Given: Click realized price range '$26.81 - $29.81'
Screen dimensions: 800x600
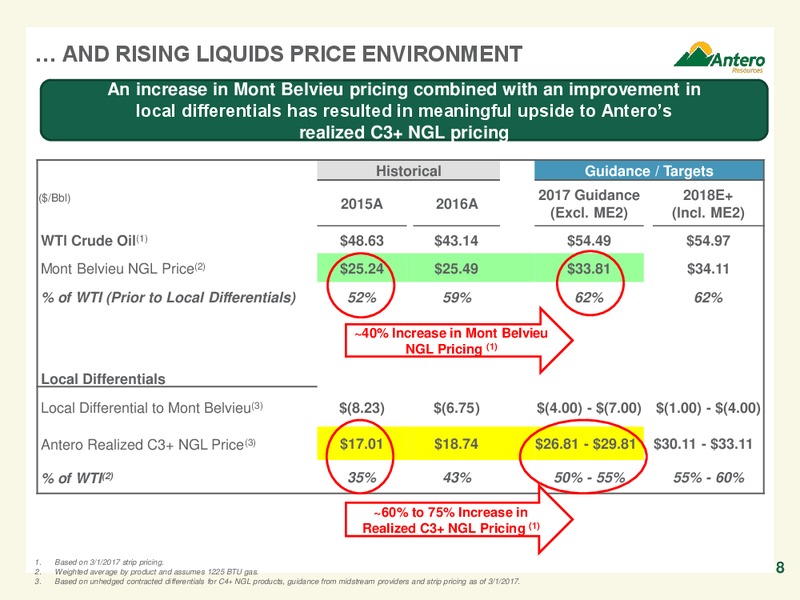Looking at the screenshot, I should coord(585,444).
